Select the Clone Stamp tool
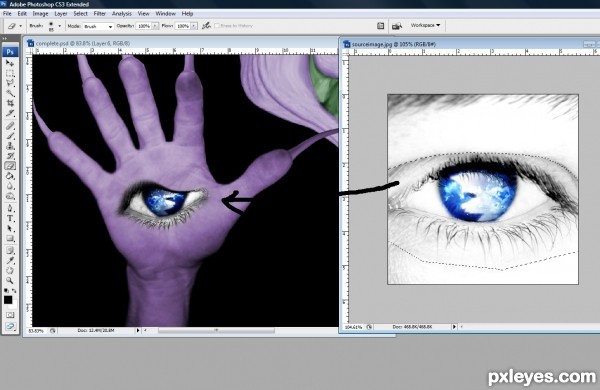This screenshot has width=600, height=390. point(10,146)
